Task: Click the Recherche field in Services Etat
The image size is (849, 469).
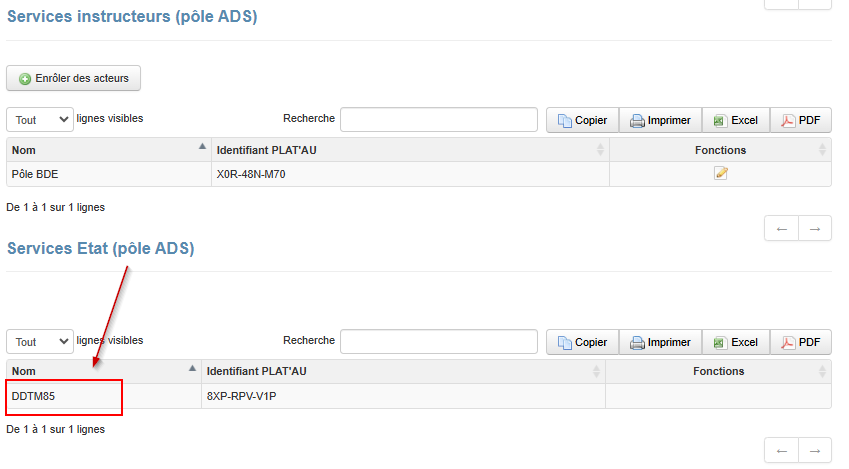Action: [x=439, y=342]
